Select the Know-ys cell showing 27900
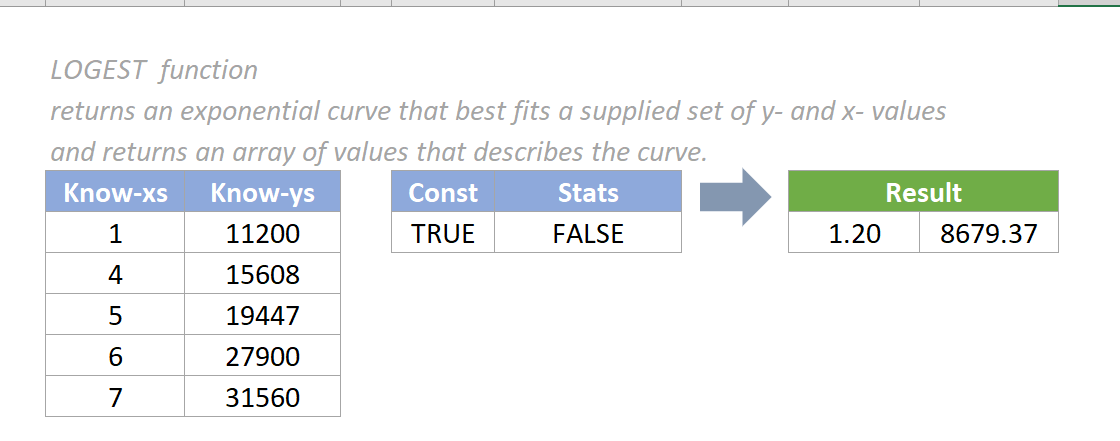 coord(262,357)
